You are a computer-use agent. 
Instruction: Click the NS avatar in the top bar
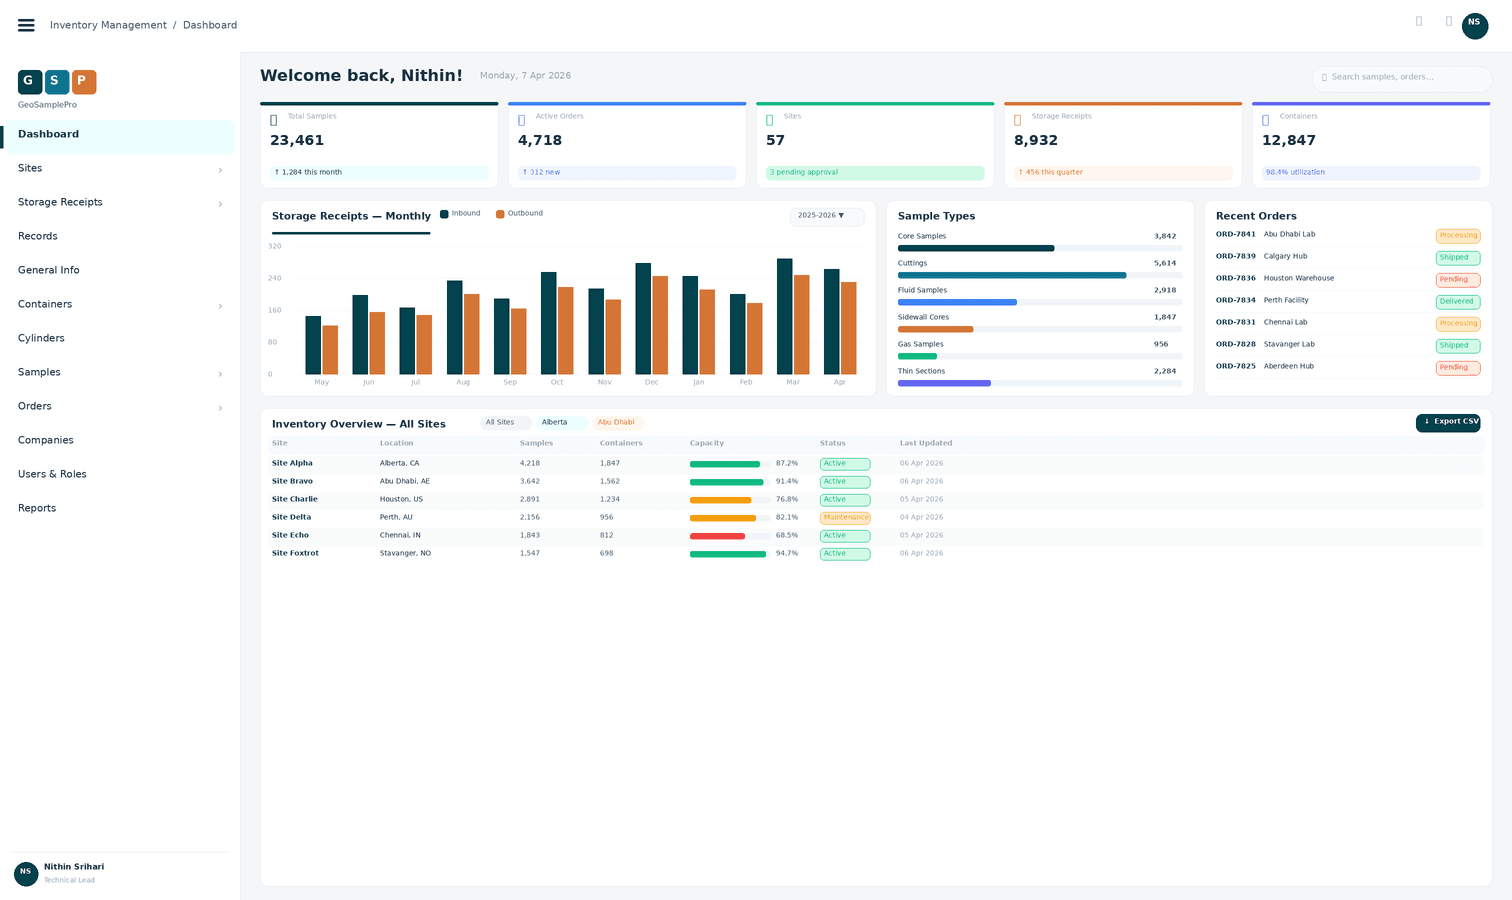coord(1474,26)
